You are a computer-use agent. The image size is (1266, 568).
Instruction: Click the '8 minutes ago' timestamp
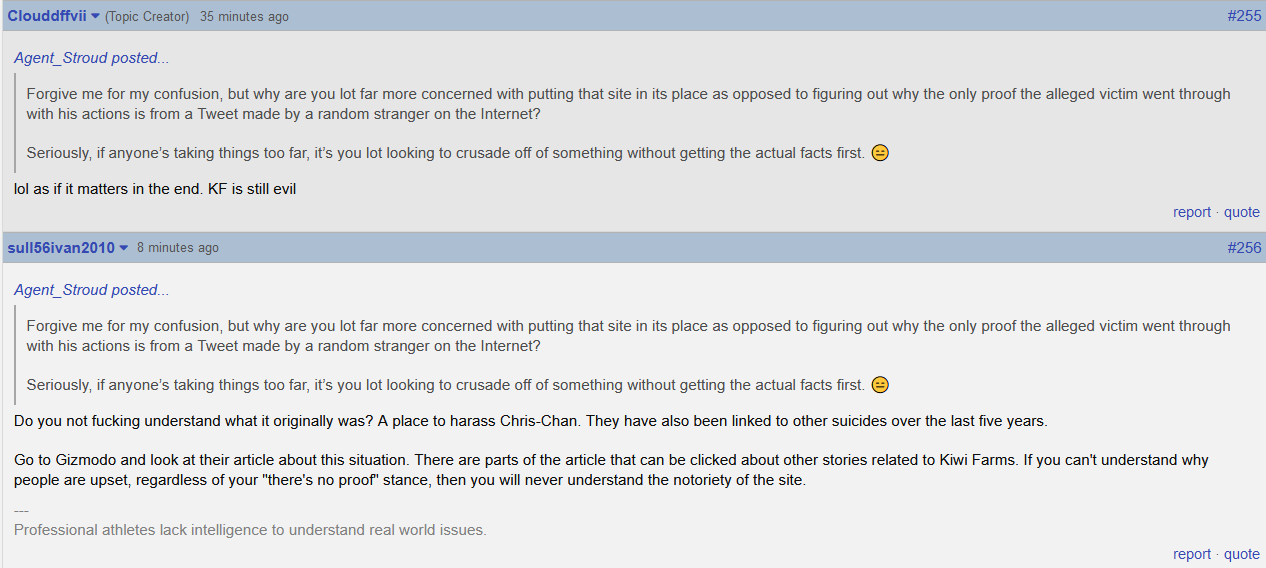tap(178, 248)
